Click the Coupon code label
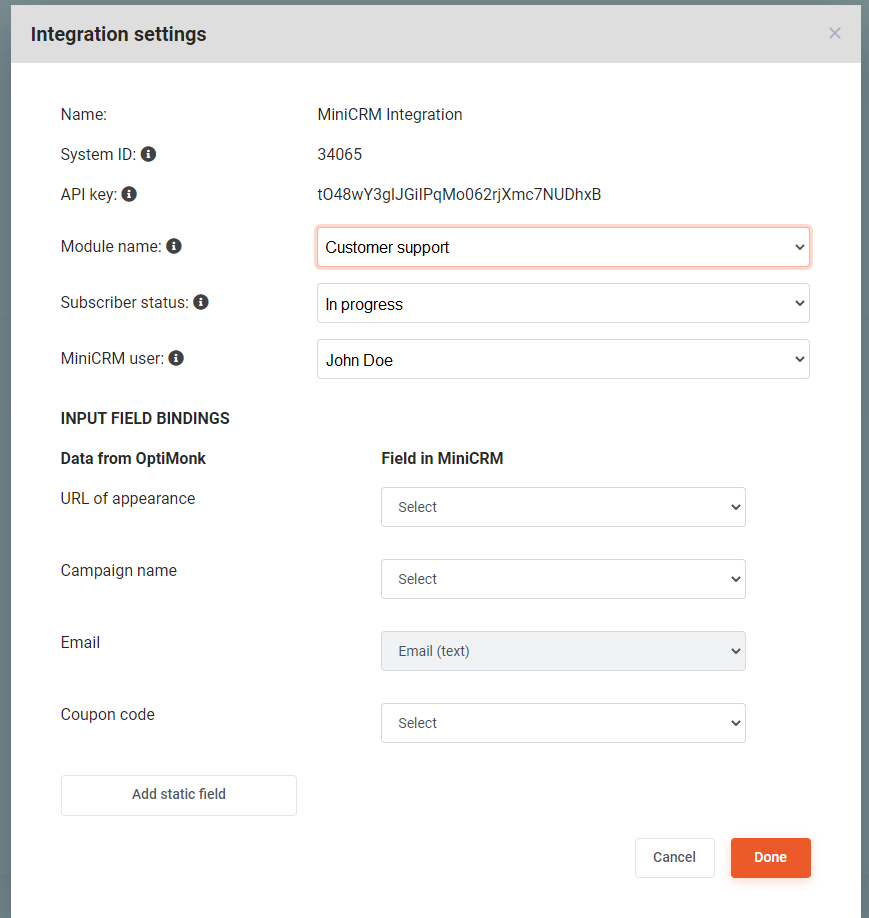Image resolution: width=869 pixels, height=918 pixels. [x=108, y=714]
